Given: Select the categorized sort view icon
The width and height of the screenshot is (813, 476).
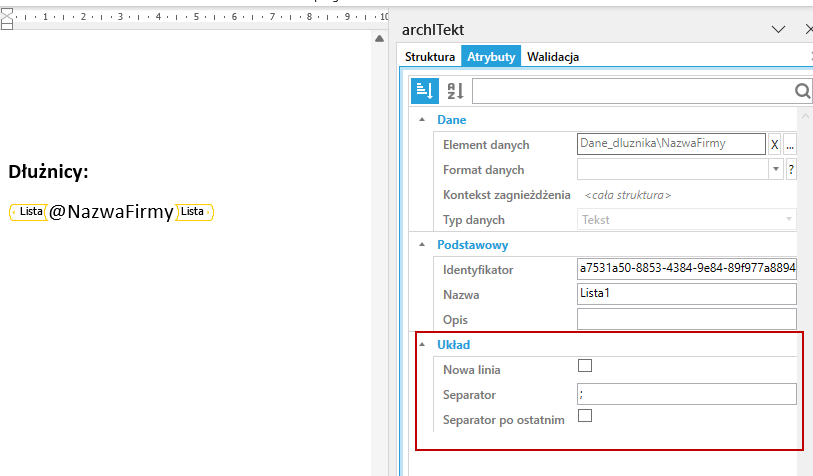Looking at the screenshot, I should [425, 91].
